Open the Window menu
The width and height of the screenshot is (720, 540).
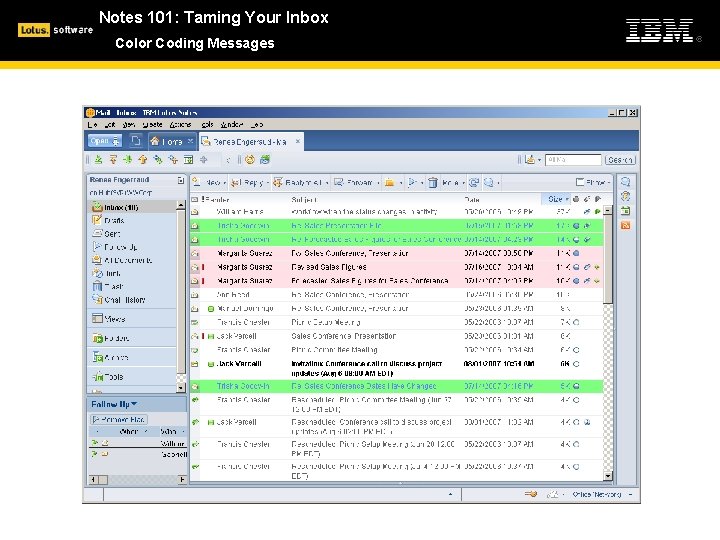pyautogui.click(x=231, y=124)
